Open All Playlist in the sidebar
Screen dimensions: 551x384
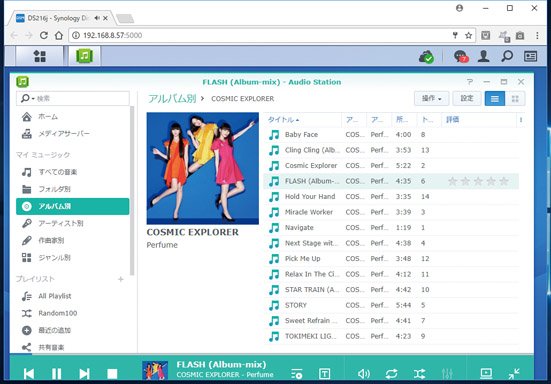[72, 296]
